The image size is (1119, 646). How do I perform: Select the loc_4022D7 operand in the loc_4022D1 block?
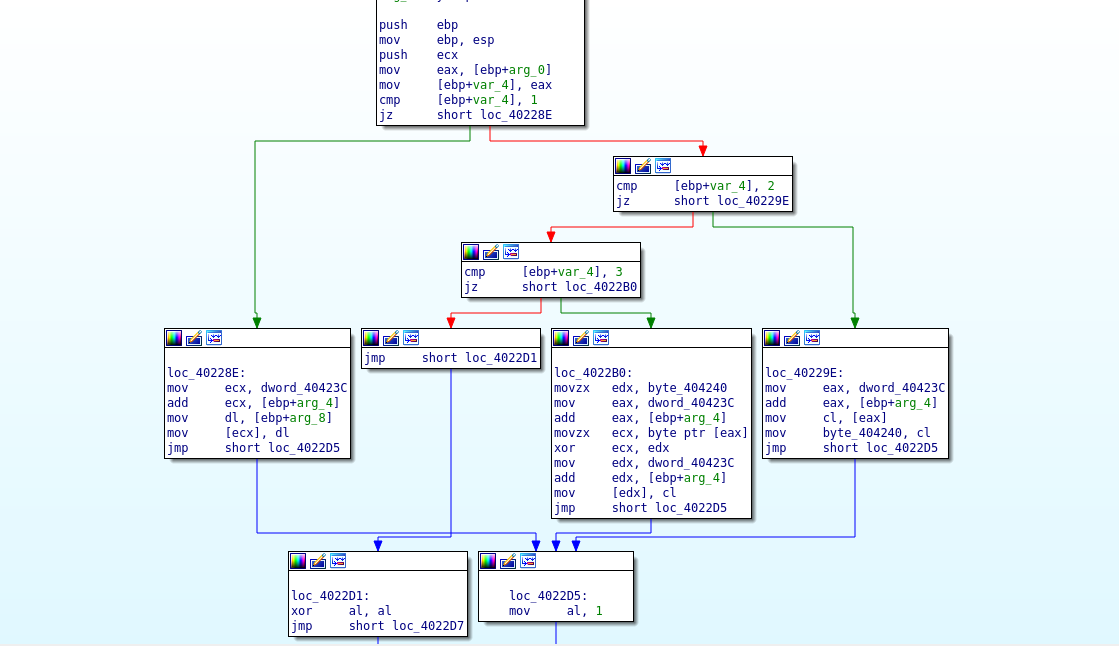428,626
